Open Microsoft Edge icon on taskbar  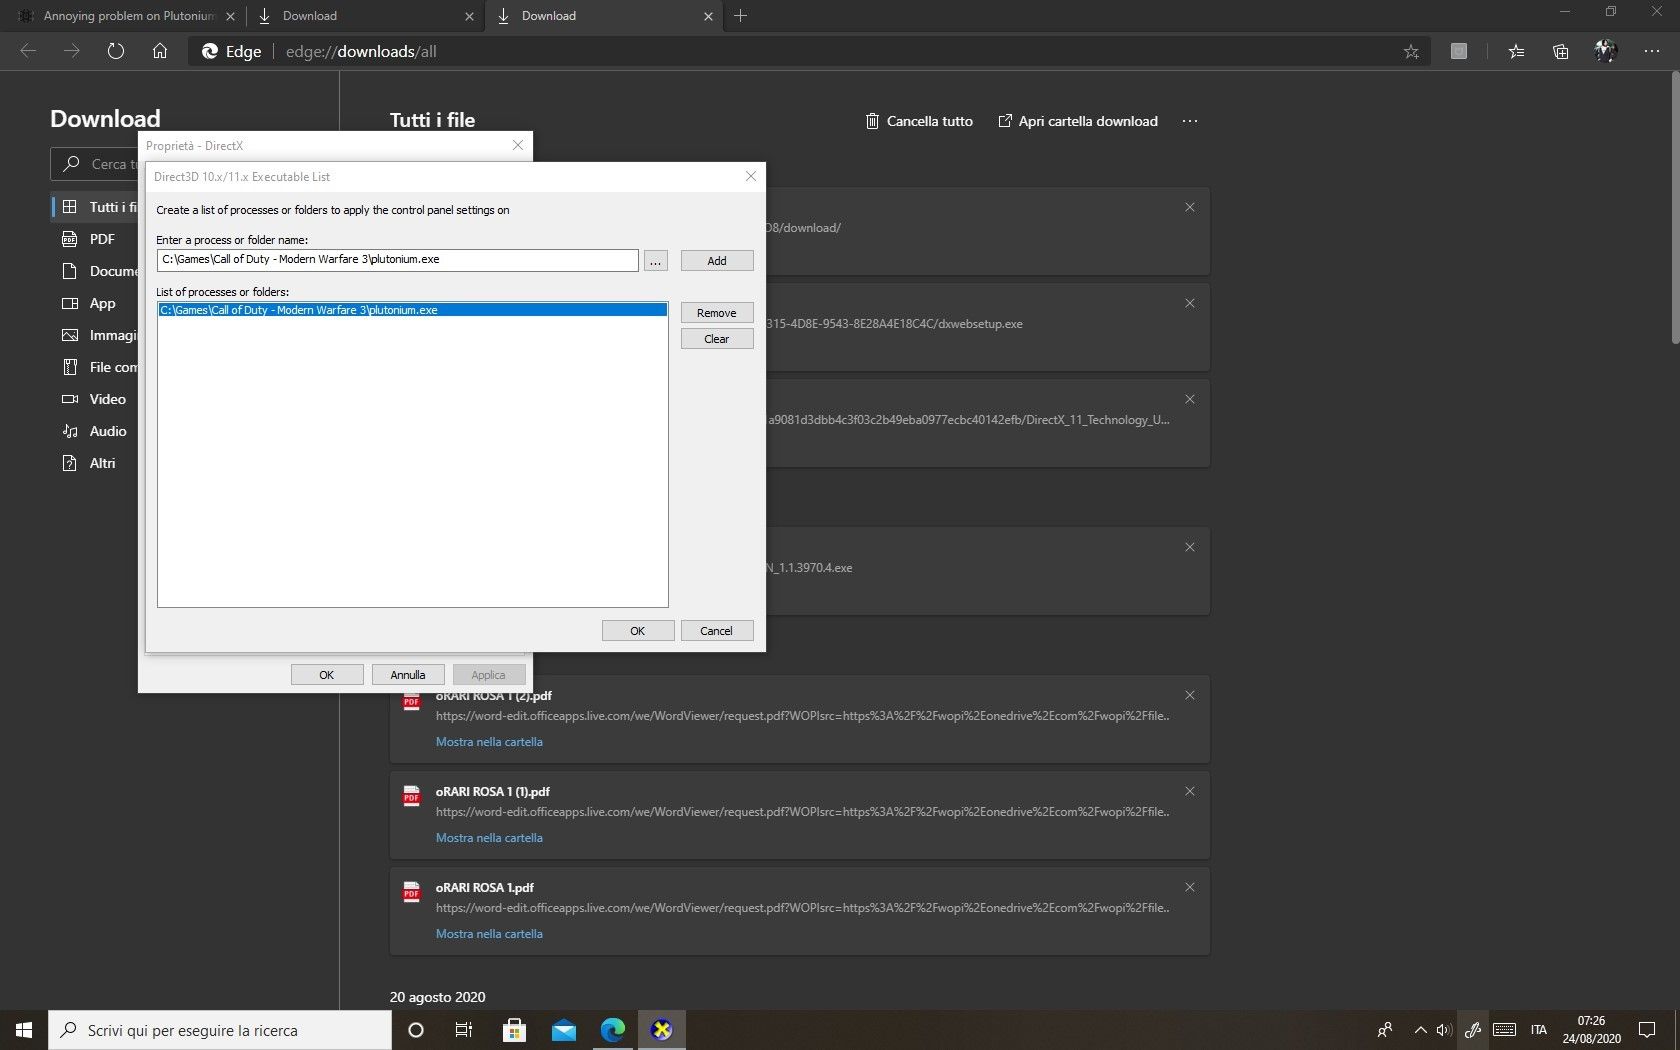point(613,1030)
